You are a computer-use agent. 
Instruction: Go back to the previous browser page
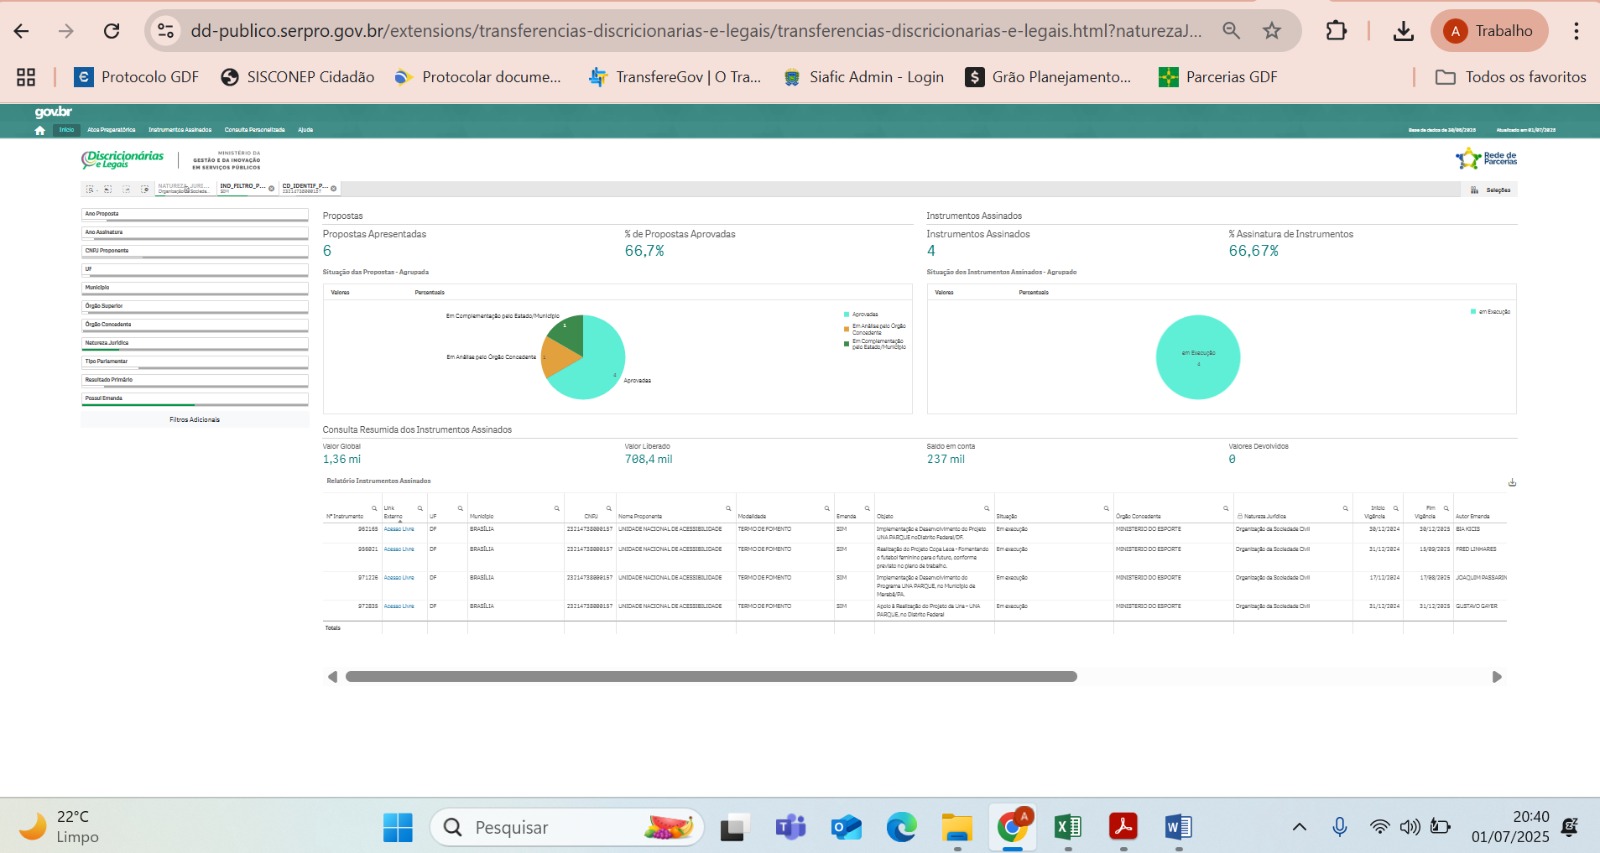point(21,31)
